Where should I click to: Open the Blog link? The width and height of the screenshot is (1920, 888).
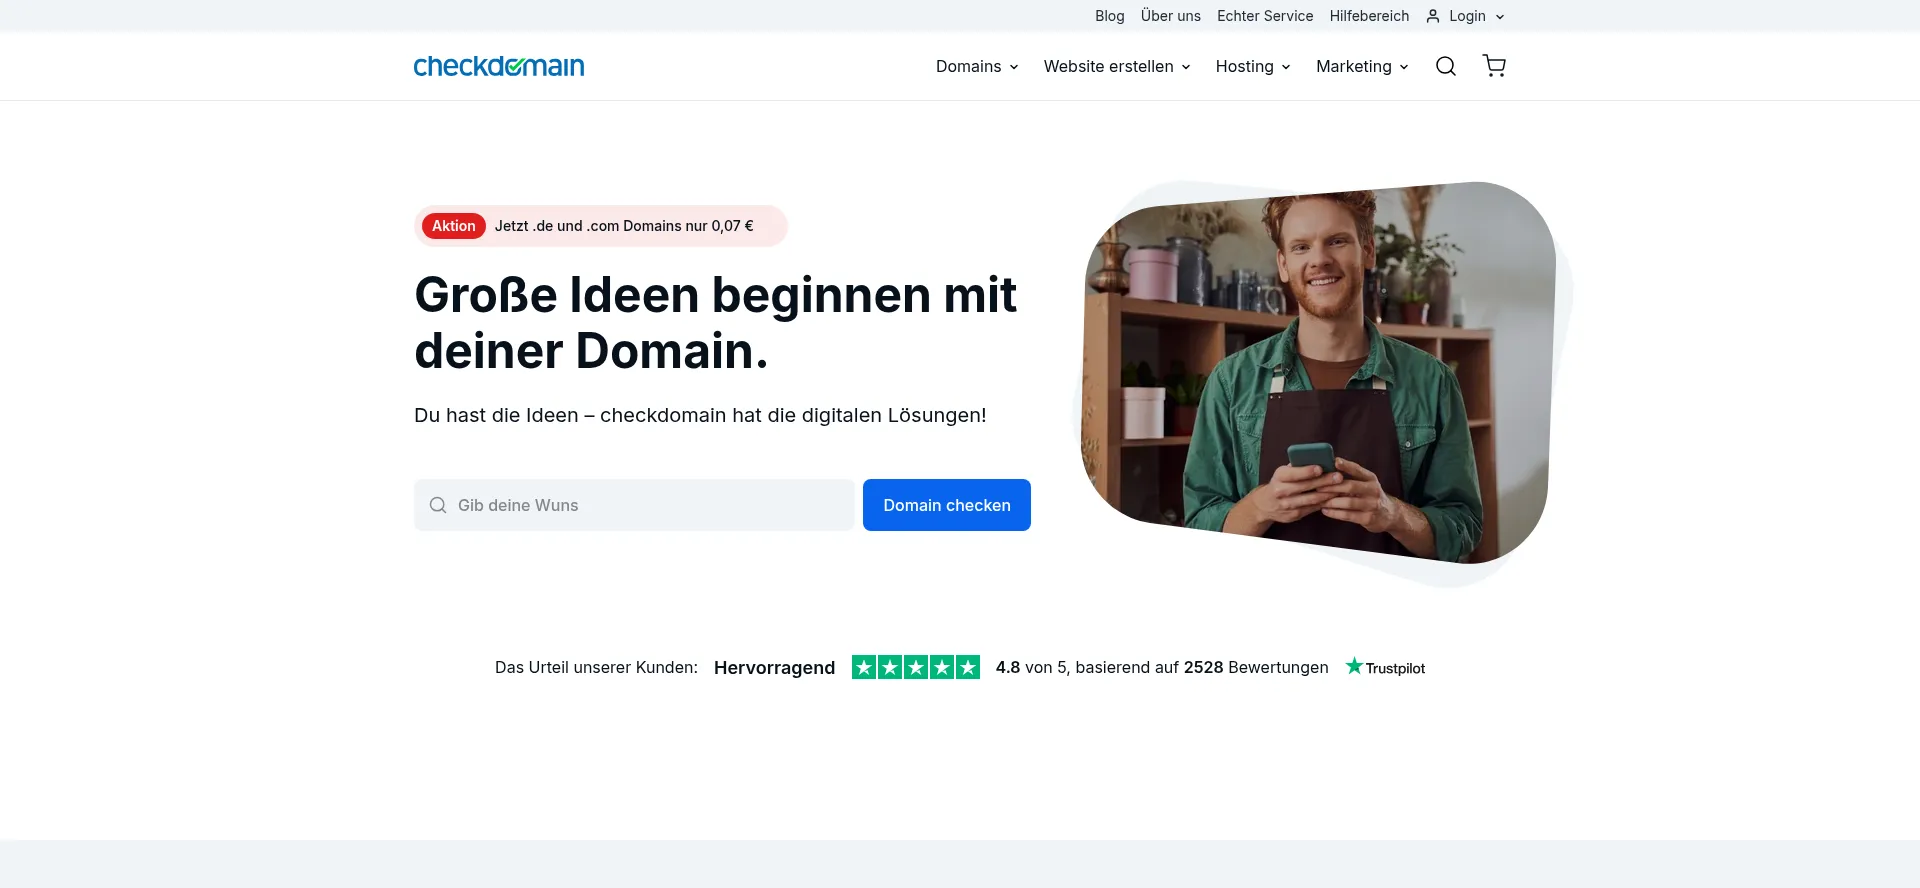[1110, 16]
